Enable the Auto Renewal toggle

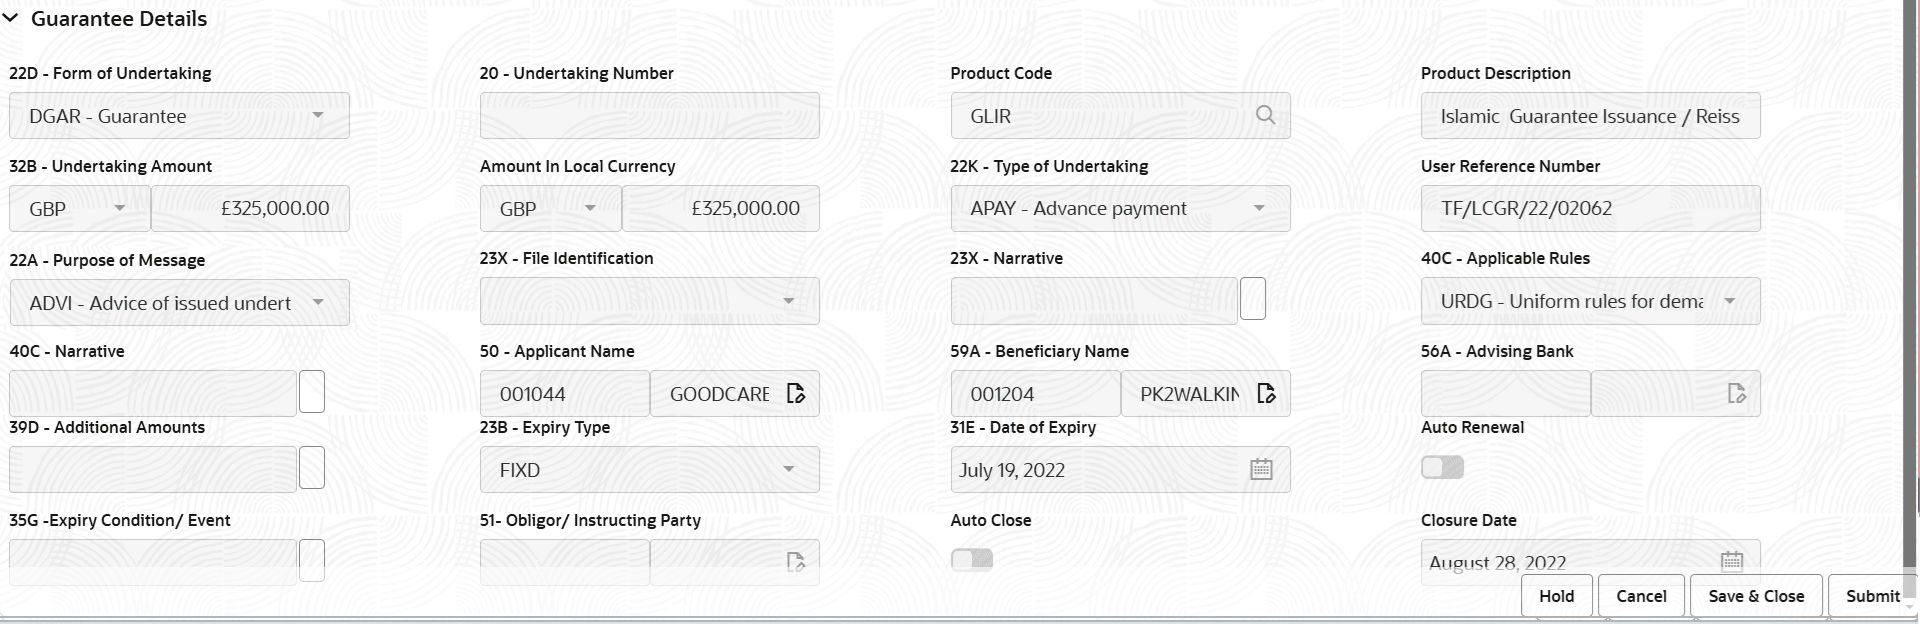point(1441,467)
